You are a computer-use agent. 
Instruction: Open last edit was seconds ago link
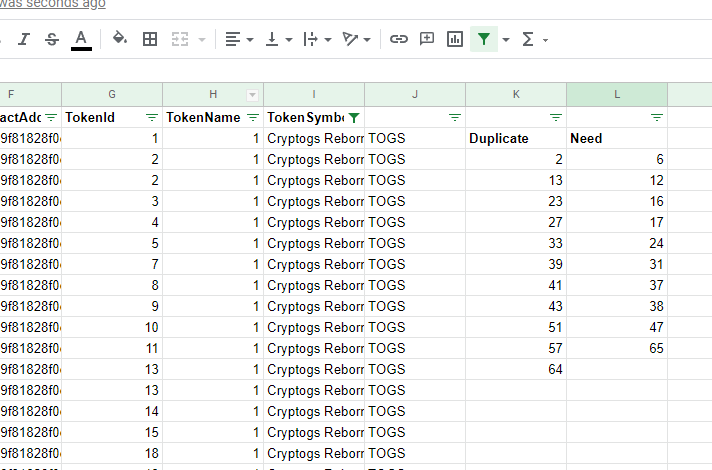53,4
